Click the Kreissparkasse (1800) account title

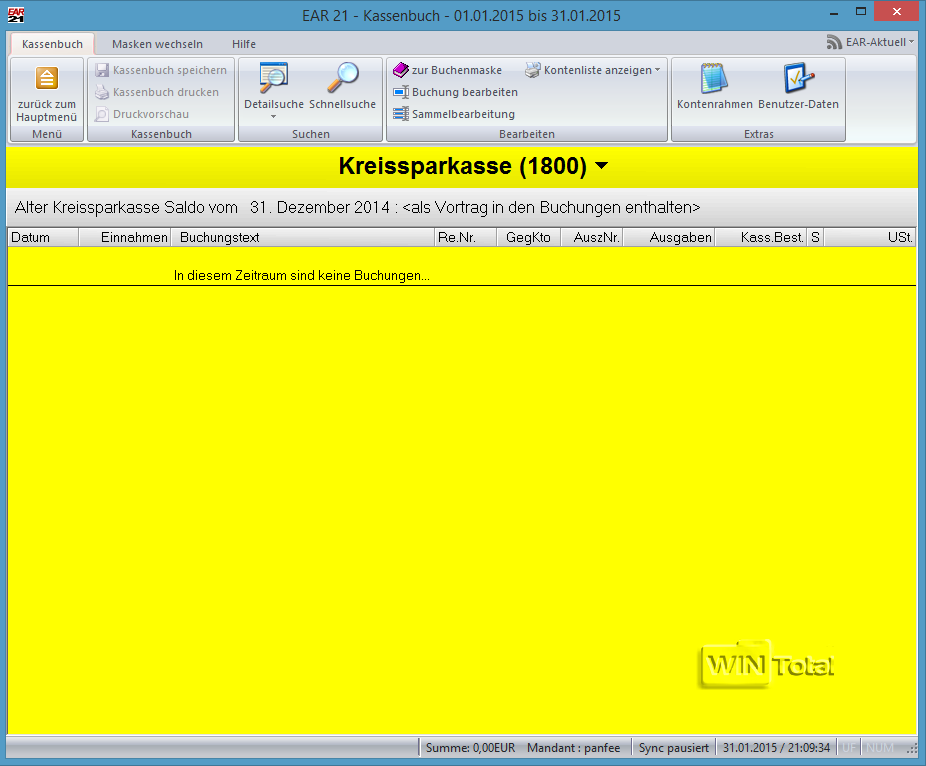tap(462, 166)
